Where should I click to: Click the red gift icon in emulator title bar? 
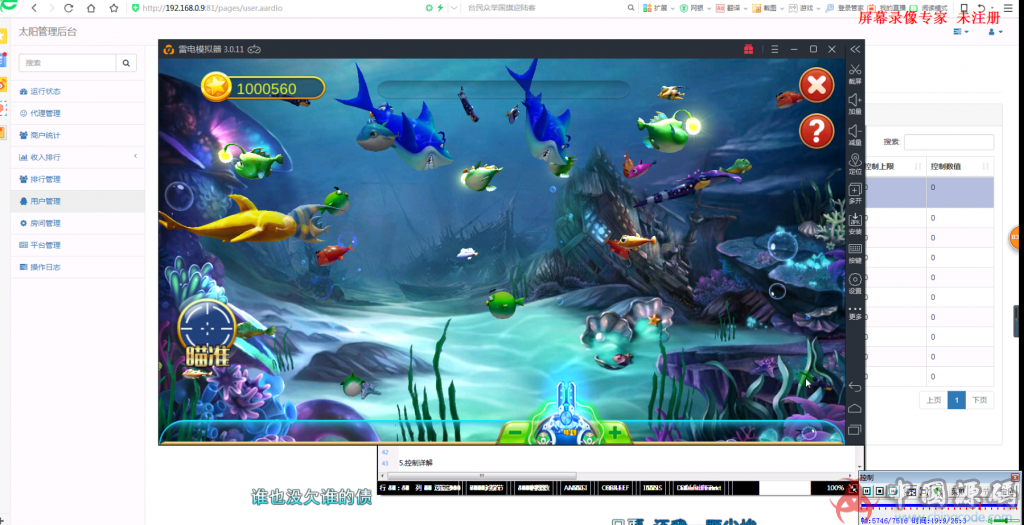point(748,49)
